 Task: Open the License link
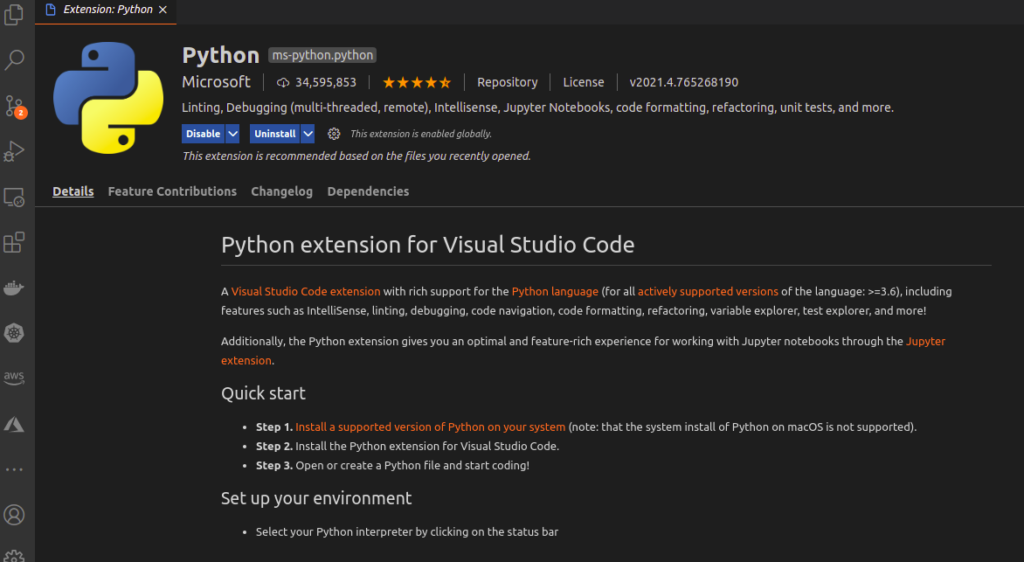point(583,82)
